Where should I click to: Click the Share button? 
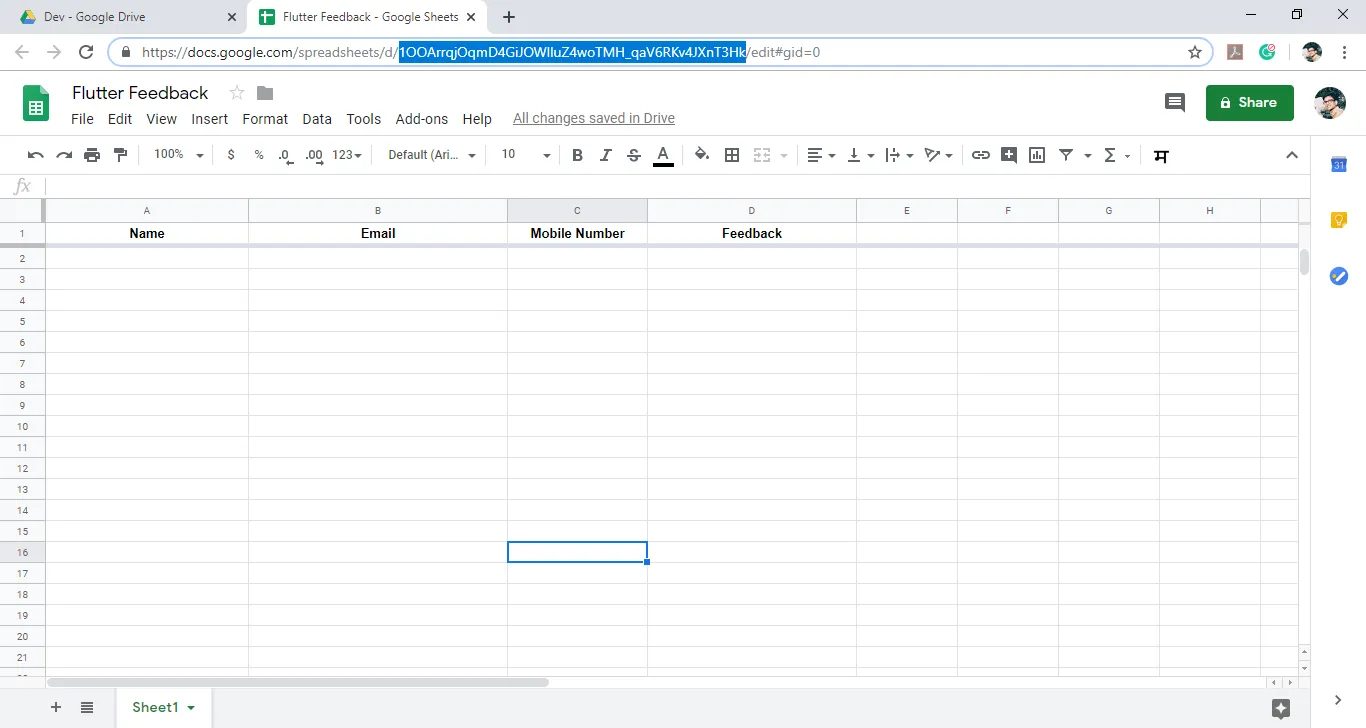click(1249, 102)
